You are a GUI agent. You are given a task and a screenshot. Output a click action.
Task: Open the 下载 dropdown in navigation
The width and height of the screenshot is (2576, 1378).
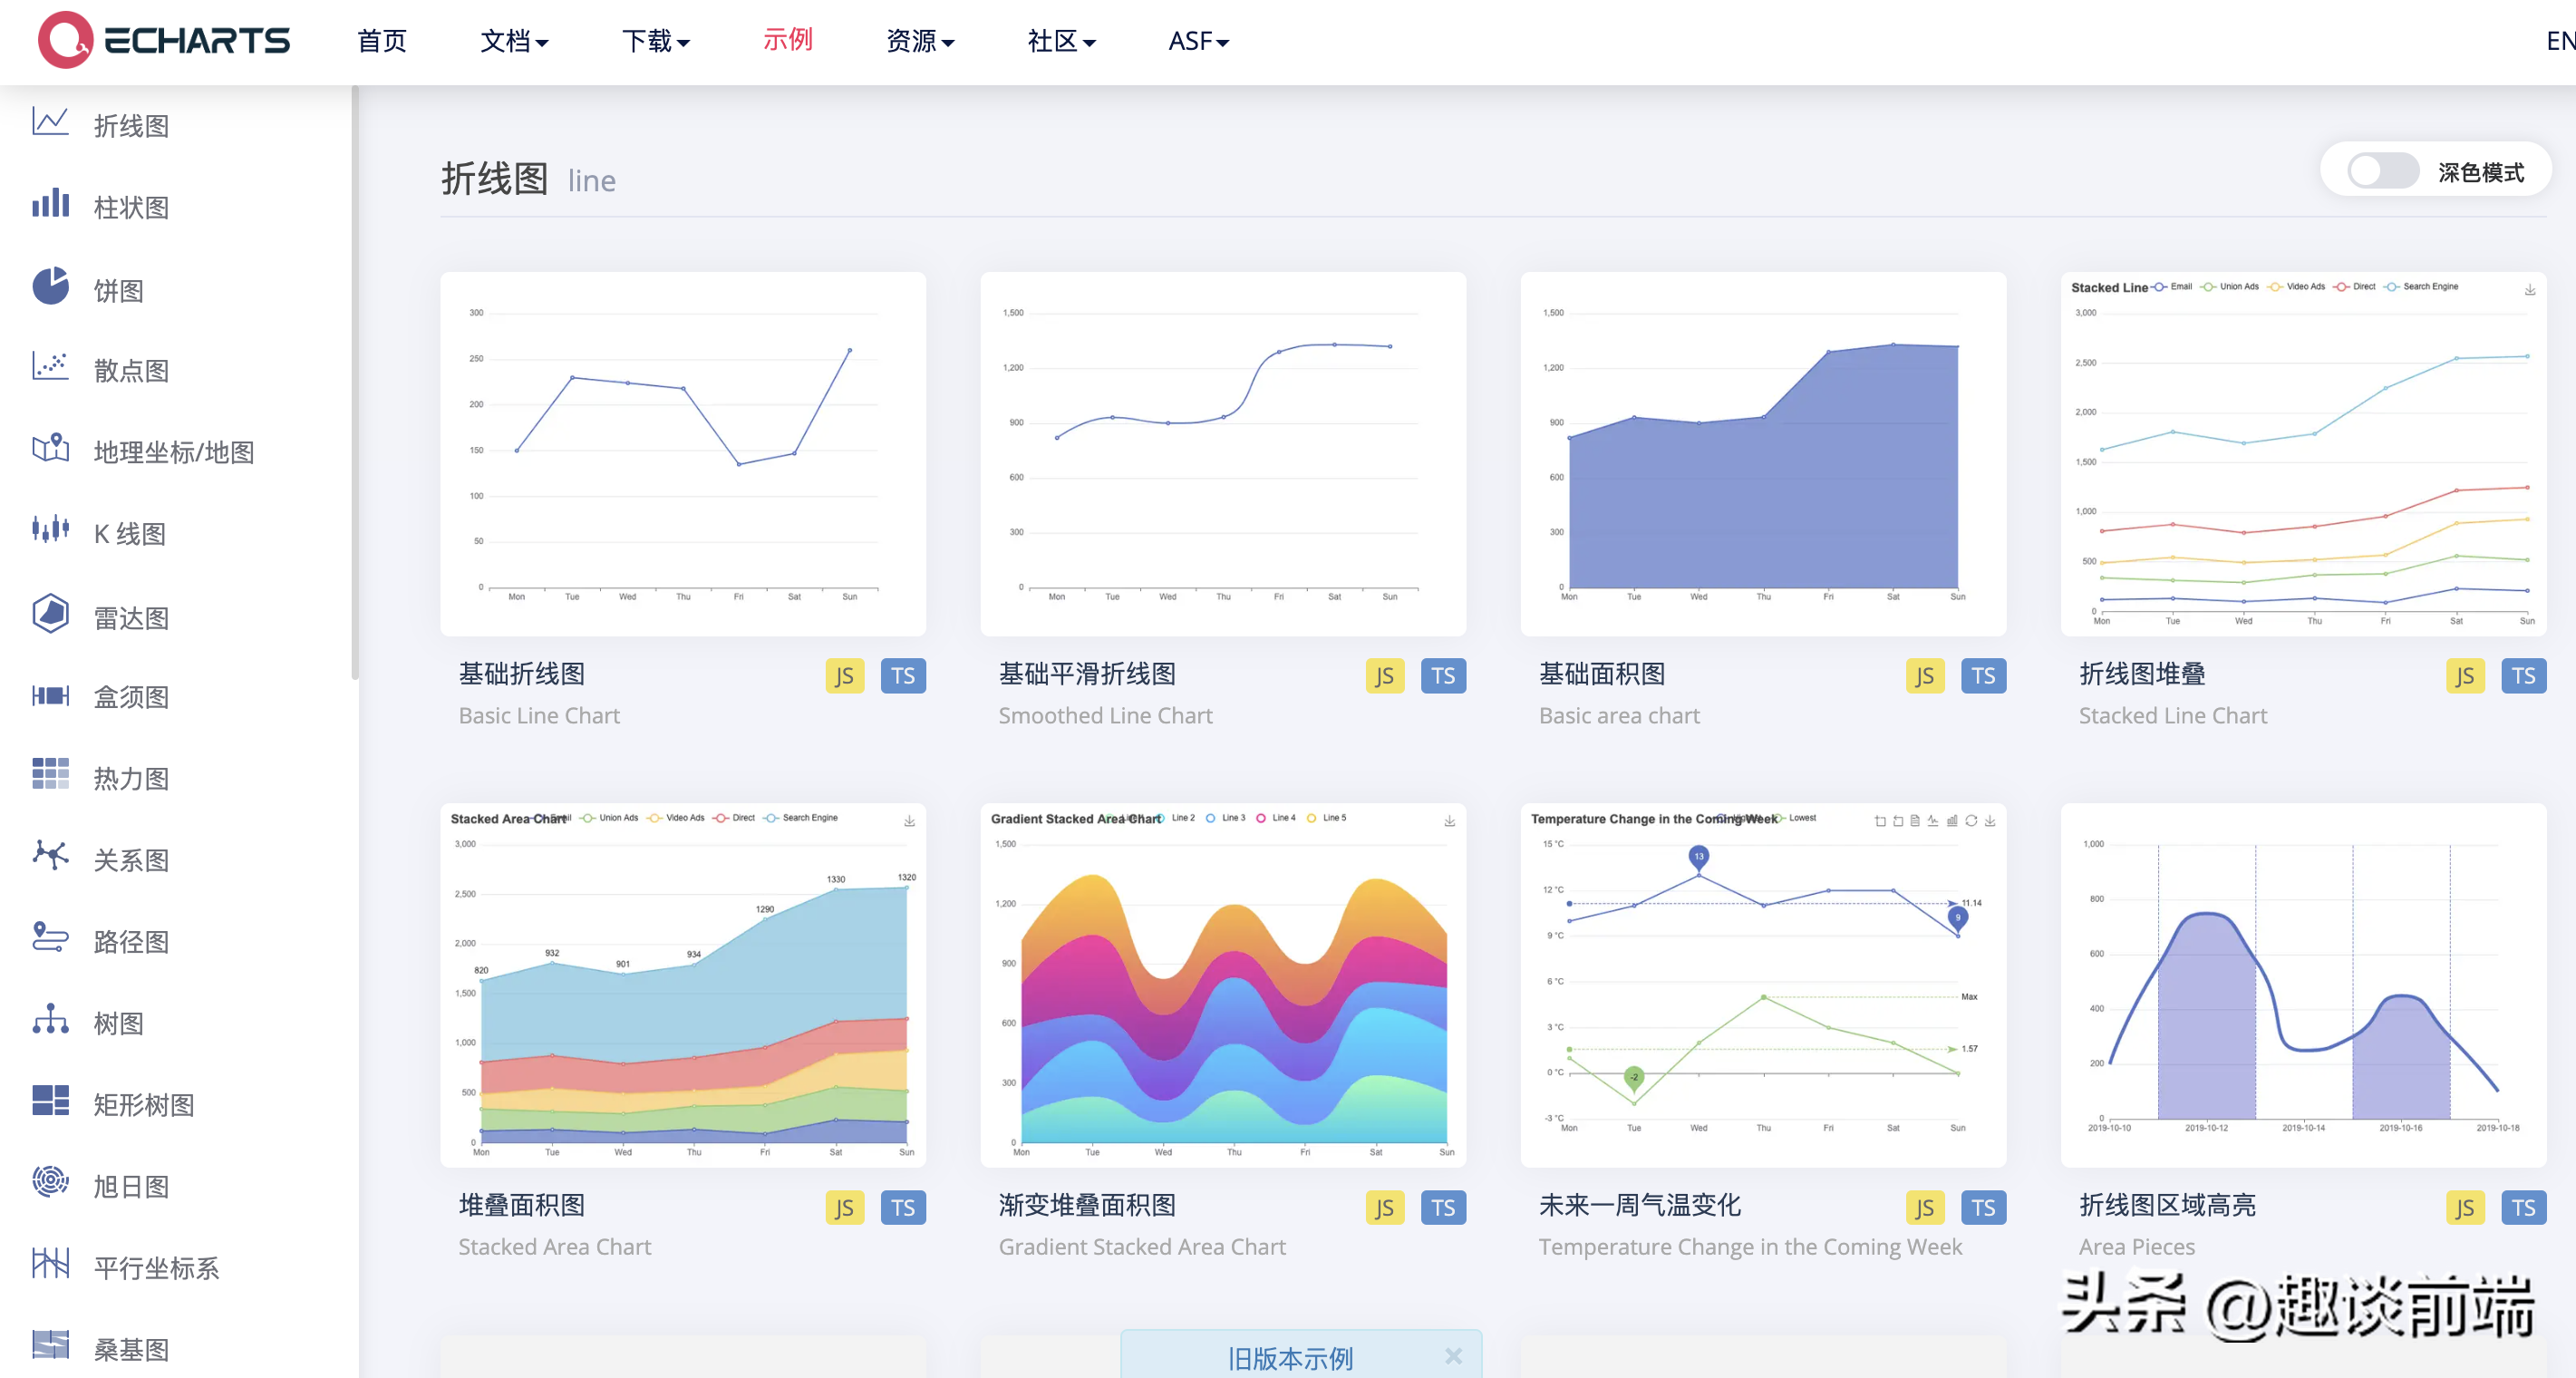(655, 41)
